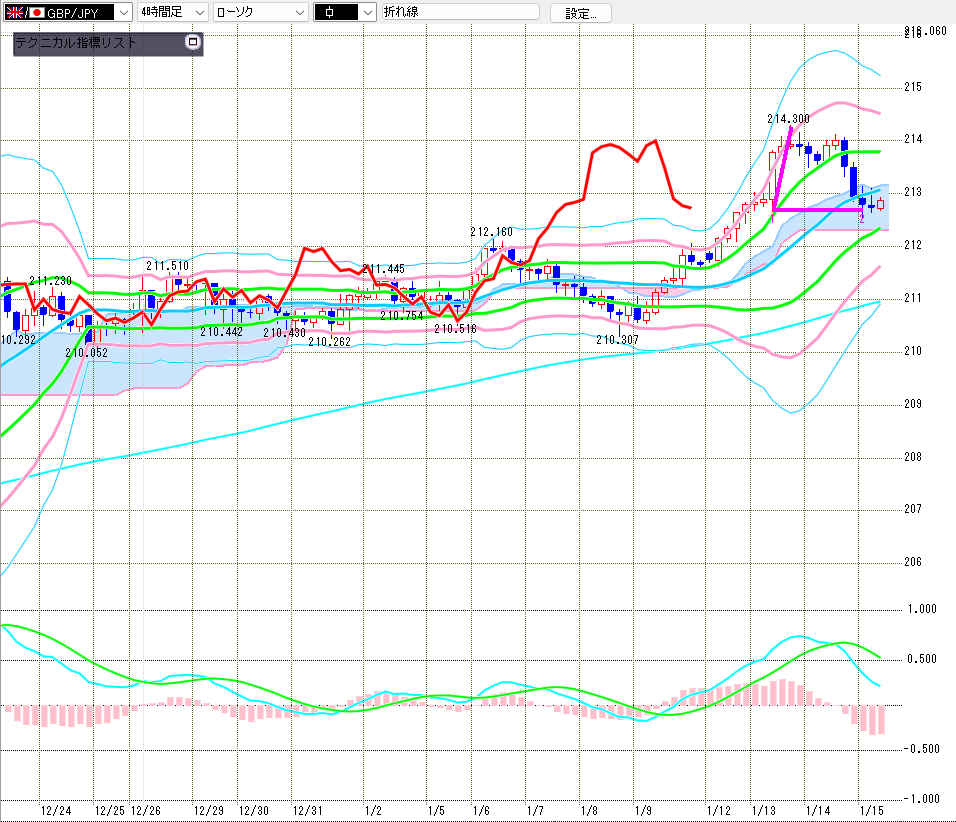Expand the テクニカル指標リスト panel using its square icon
The height and width of the screenshot is (822, 956).
(x=193, y=43)
